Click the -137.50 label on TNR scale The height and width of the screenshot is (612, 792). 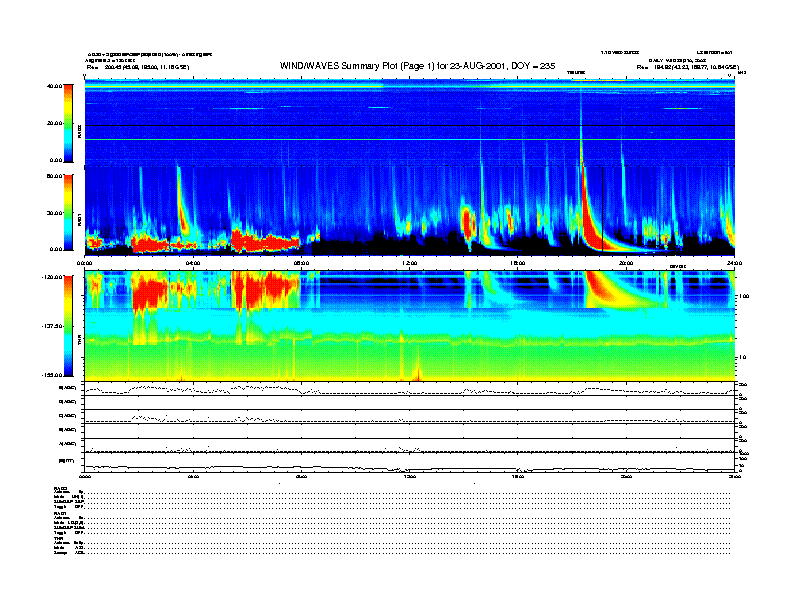point(52,326)
